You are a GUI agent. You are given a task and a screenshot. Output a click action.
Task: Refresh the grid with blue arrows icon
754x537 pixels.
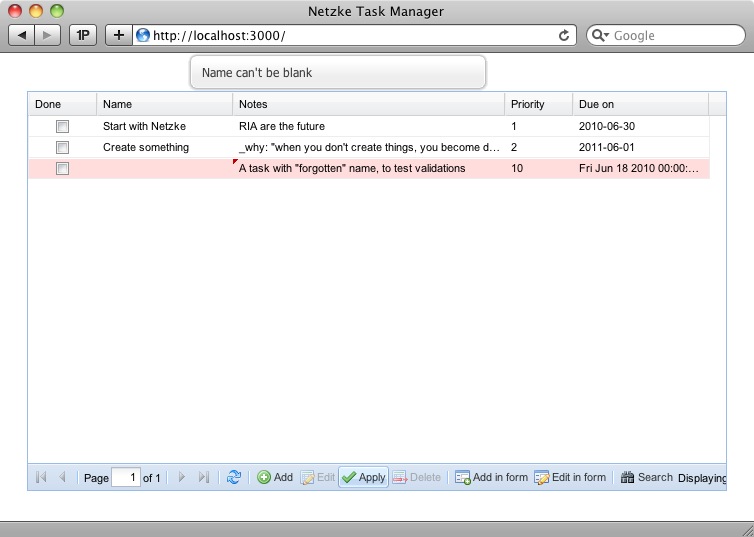[x=234, y=477]
